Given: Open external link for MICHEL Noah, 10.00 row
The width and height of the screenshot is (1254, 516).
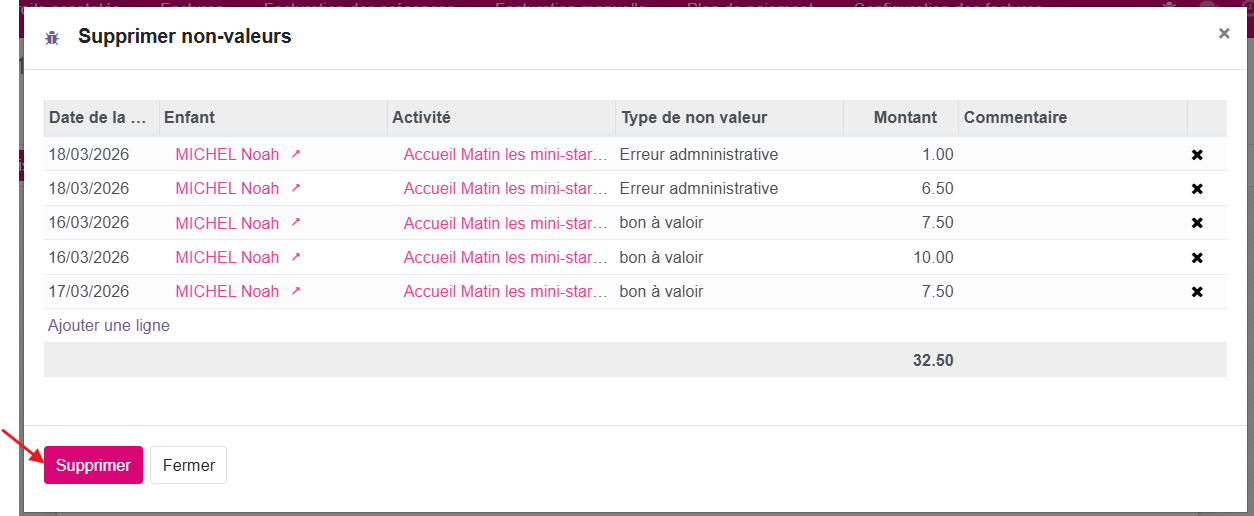Looking at the screenshot, I should pyautogui.click(x=295, y=257).
